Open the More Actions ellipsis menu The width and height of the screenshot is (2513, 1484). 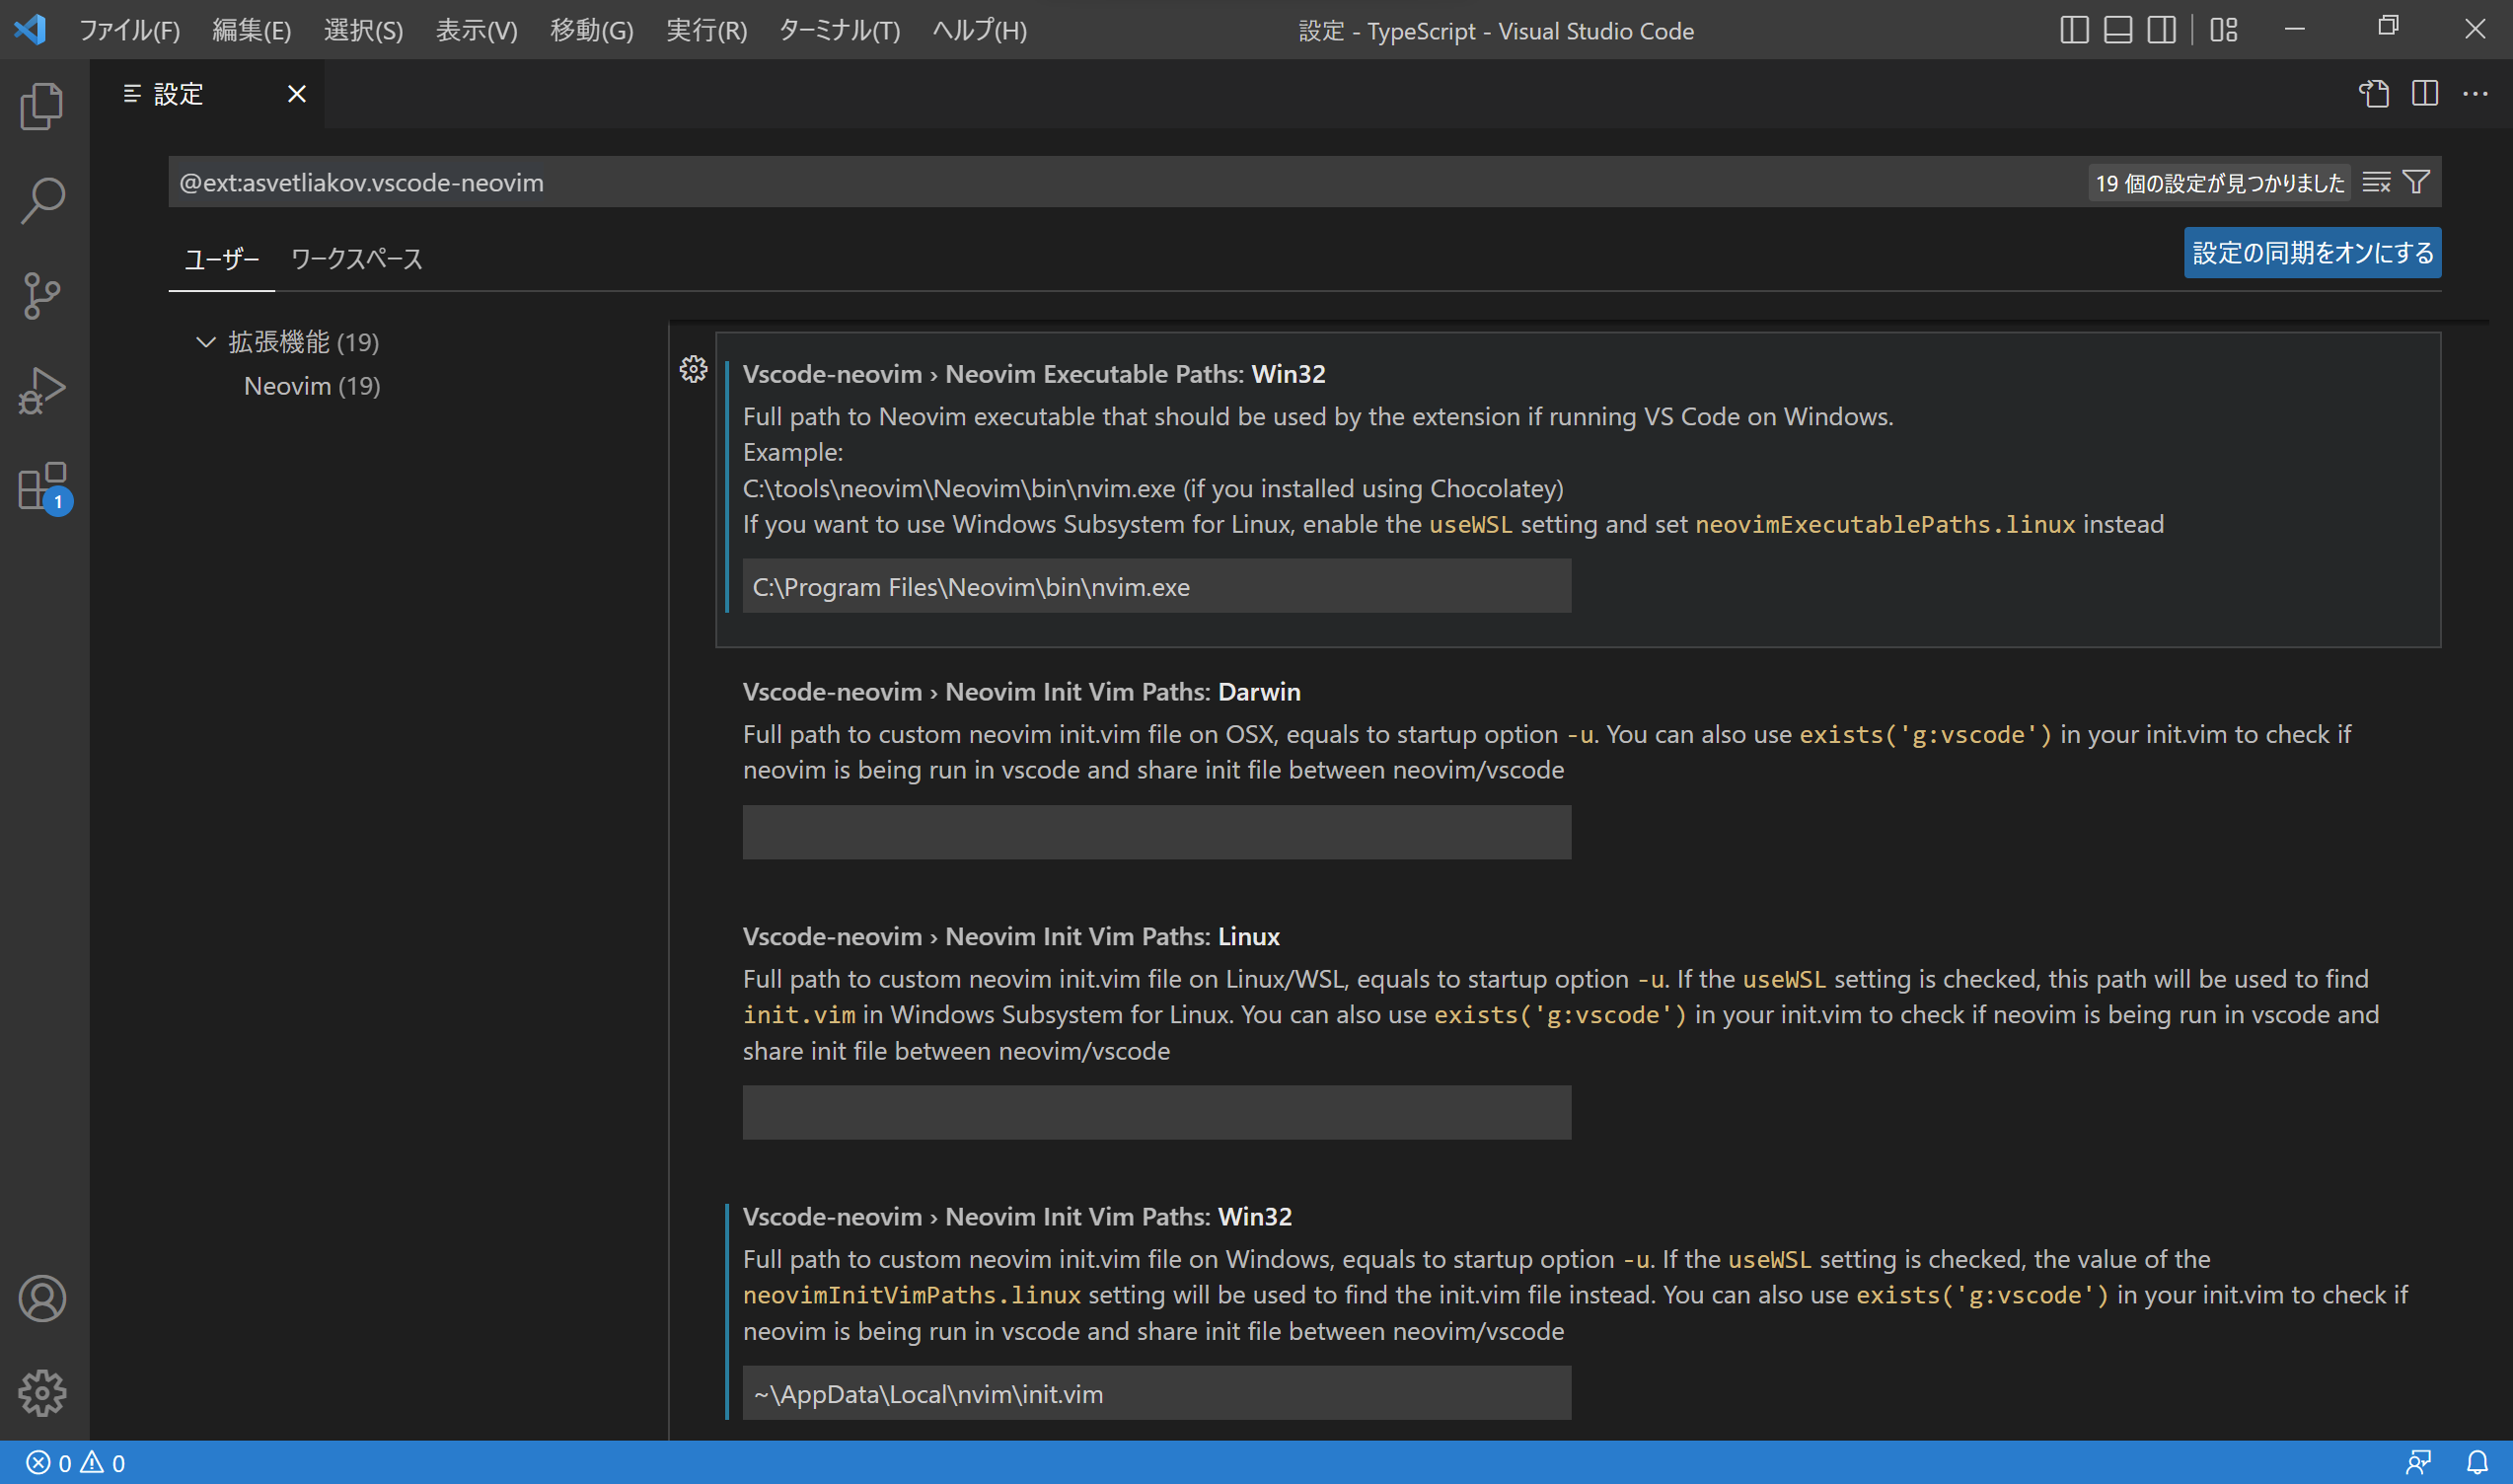tap(2476, 93)
